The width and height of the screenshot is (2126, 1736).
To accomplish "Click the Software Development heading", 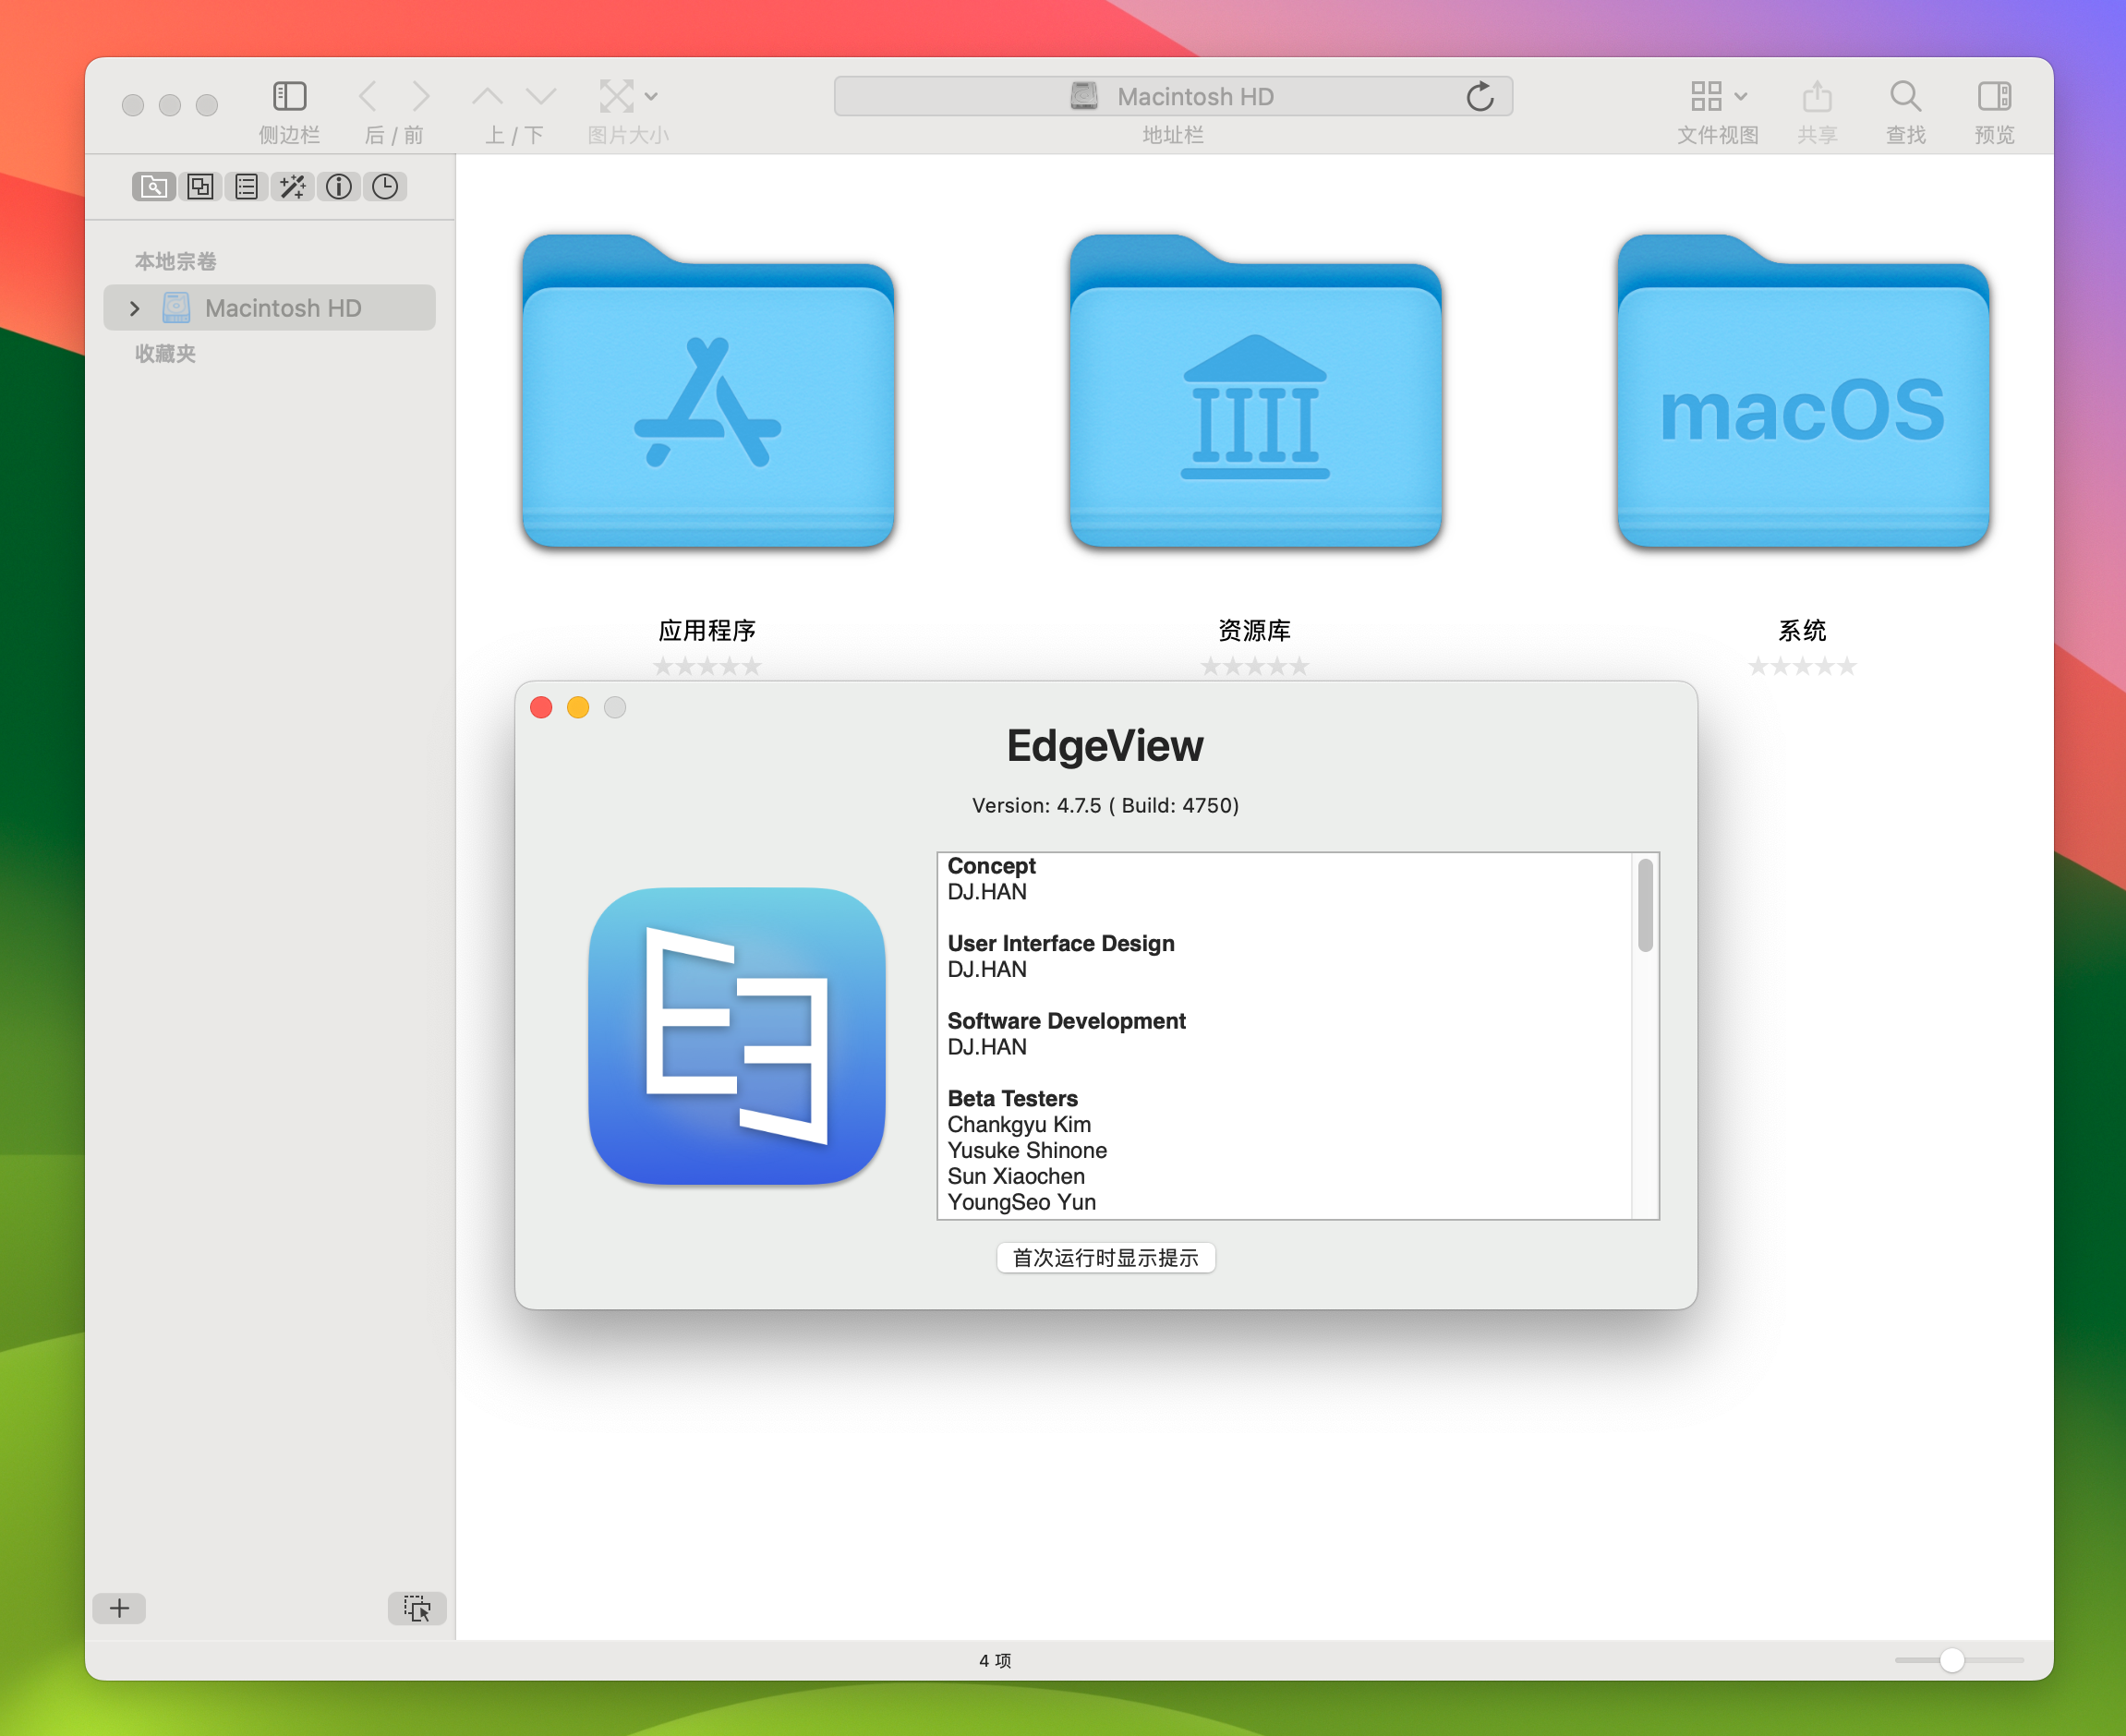I will pyautogui.click(x=1066, y=1021).
